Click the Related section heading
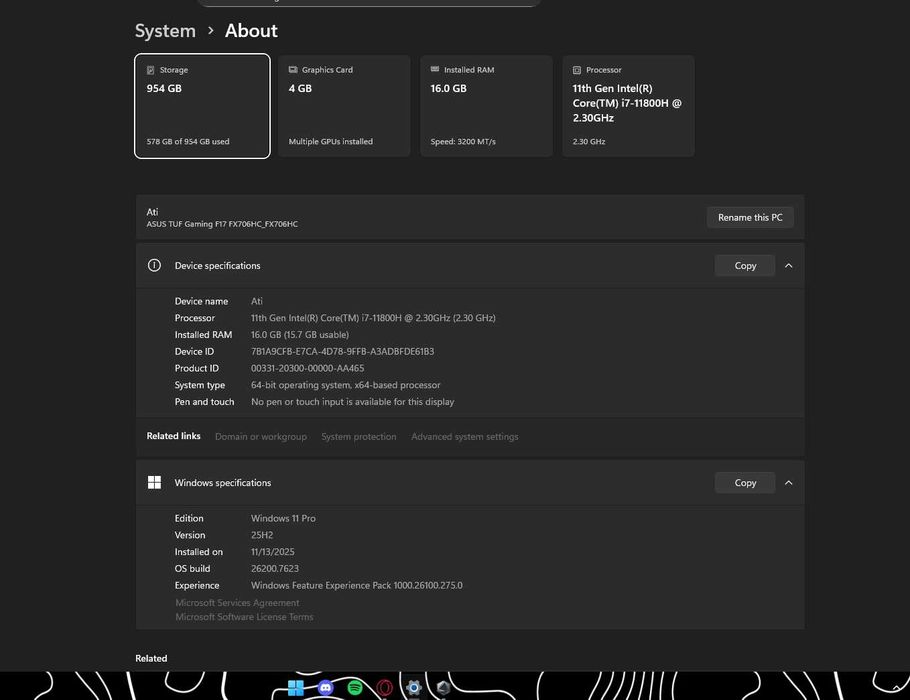Image resolution: width=910 pixels, height=700 pixels. click(151, 658)
